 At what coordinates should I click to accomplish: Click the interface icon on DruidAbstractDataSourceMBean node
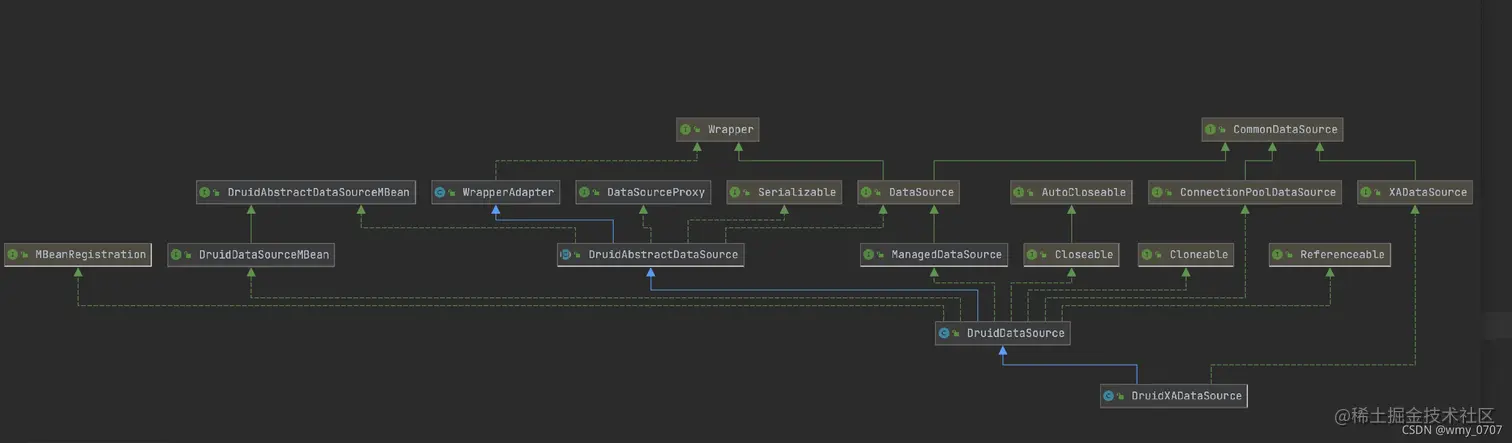204,192
